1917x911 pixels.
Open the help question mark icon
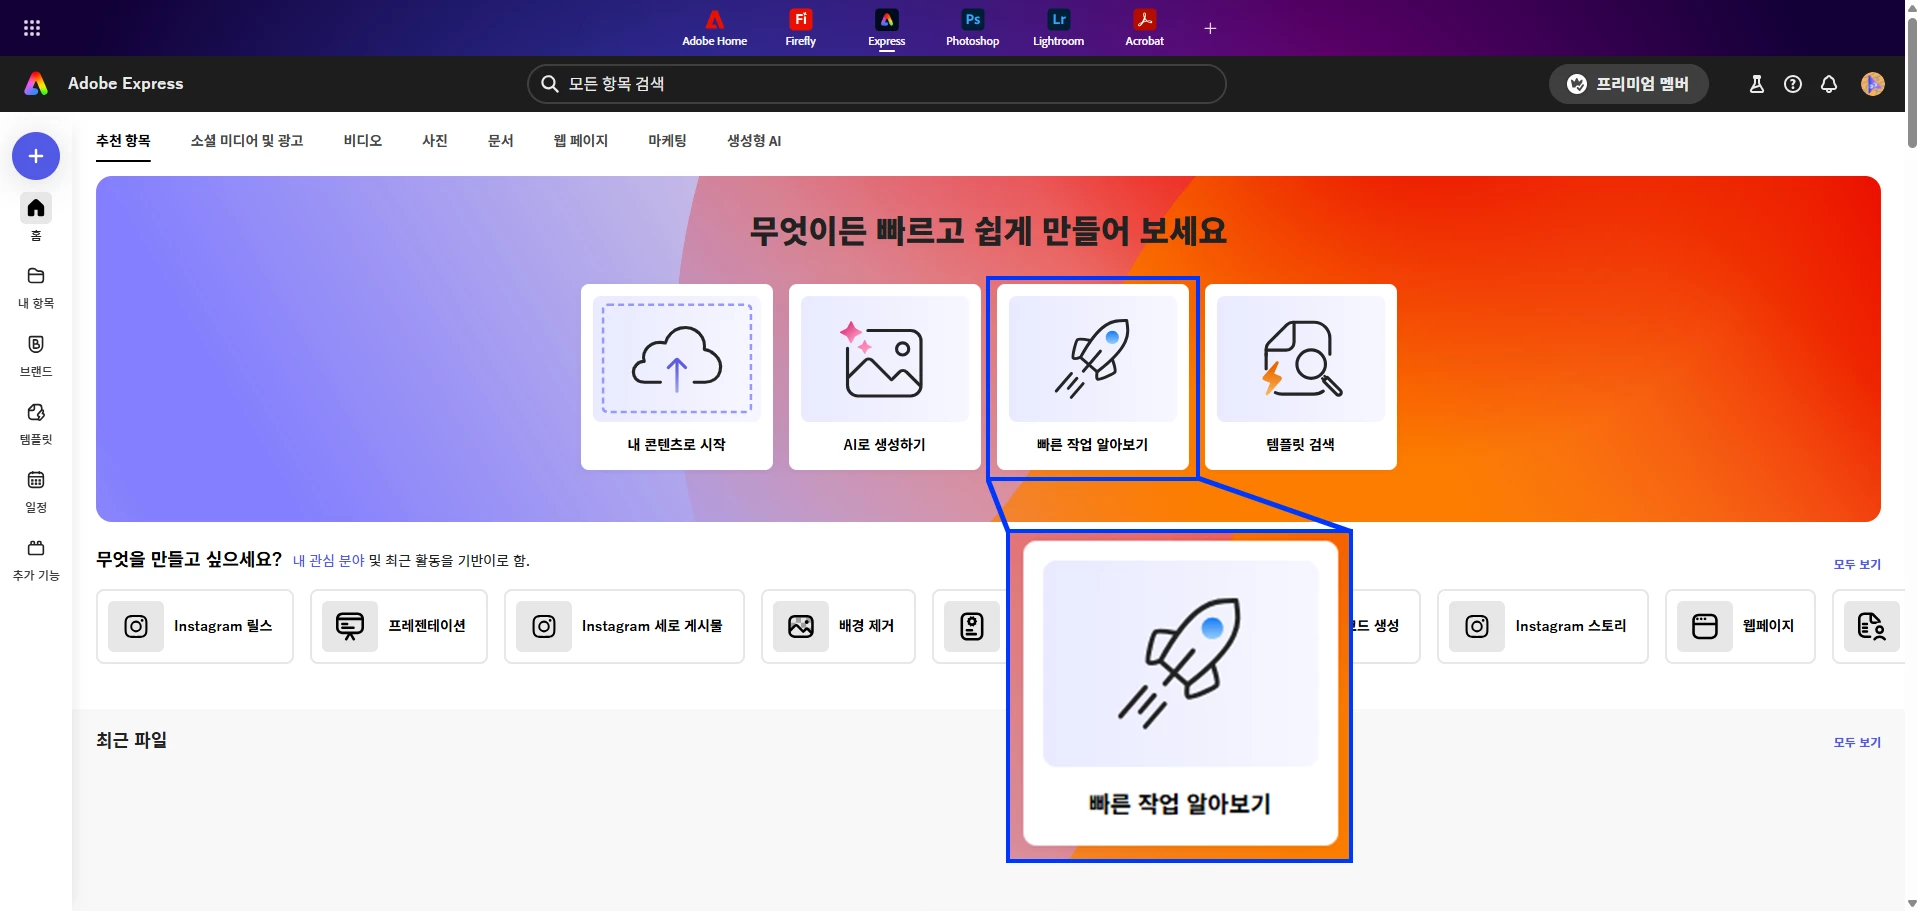pyautogui.click(x=1793, y=84)
